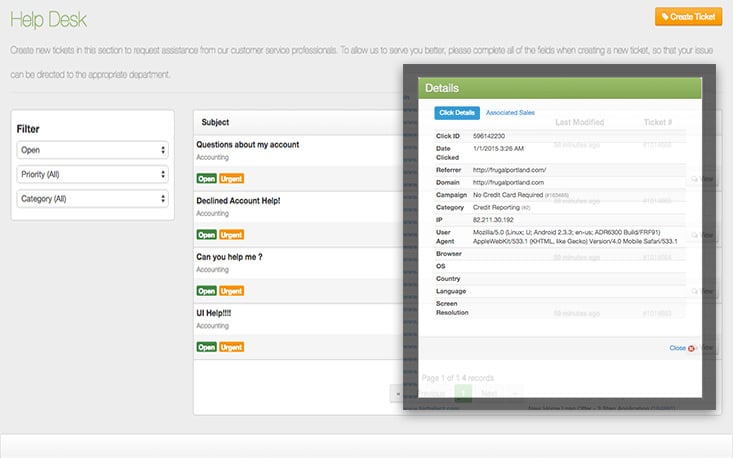Expand the Category (All) filter dropdown

click(92, 199)
